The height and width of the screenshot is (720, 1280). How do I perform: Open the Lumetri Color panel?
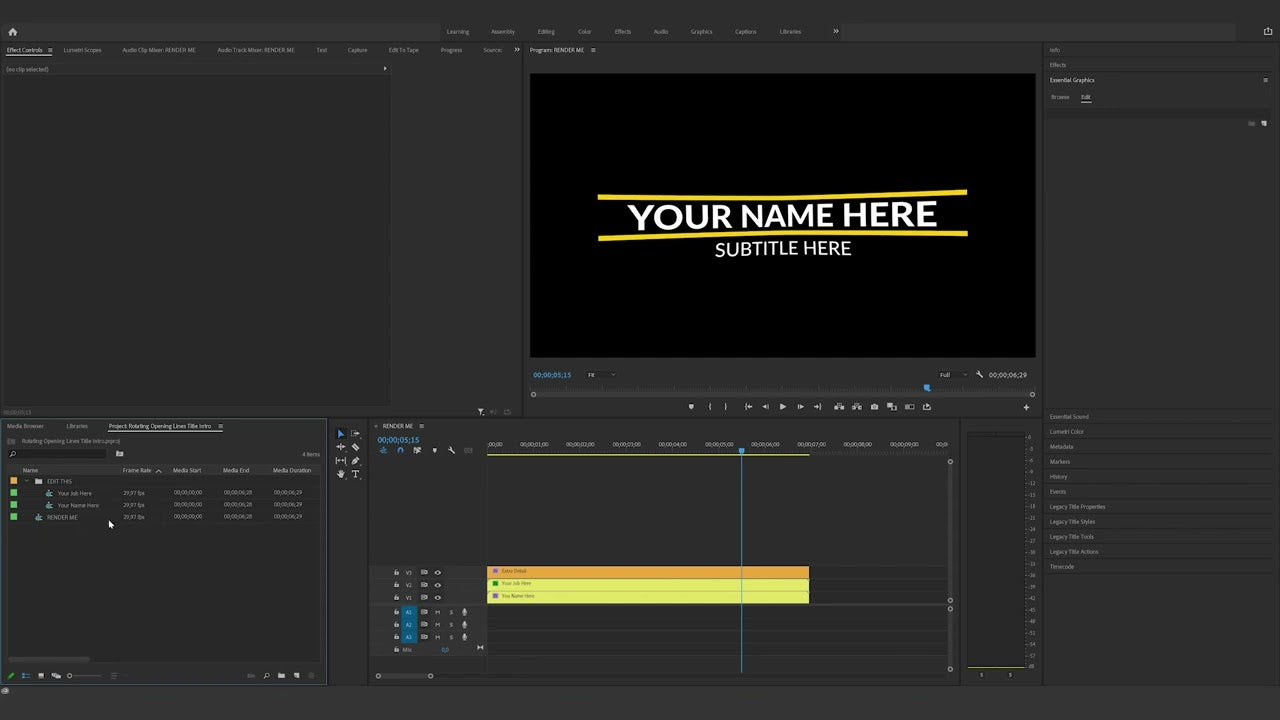point(1067,432)
